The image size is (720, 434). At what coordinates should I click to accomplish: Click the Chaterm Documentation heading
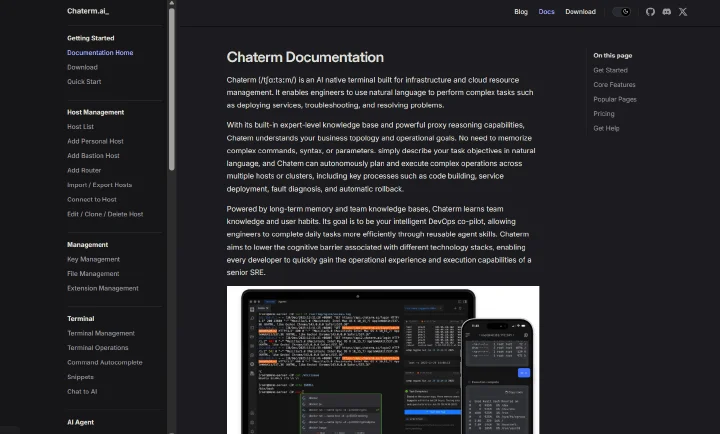[x=305, y=57]
